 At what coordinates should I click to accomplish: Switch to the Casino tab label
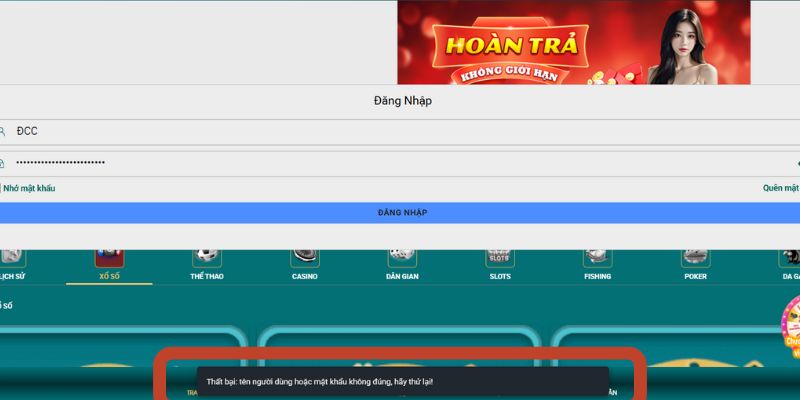[305, 276]
